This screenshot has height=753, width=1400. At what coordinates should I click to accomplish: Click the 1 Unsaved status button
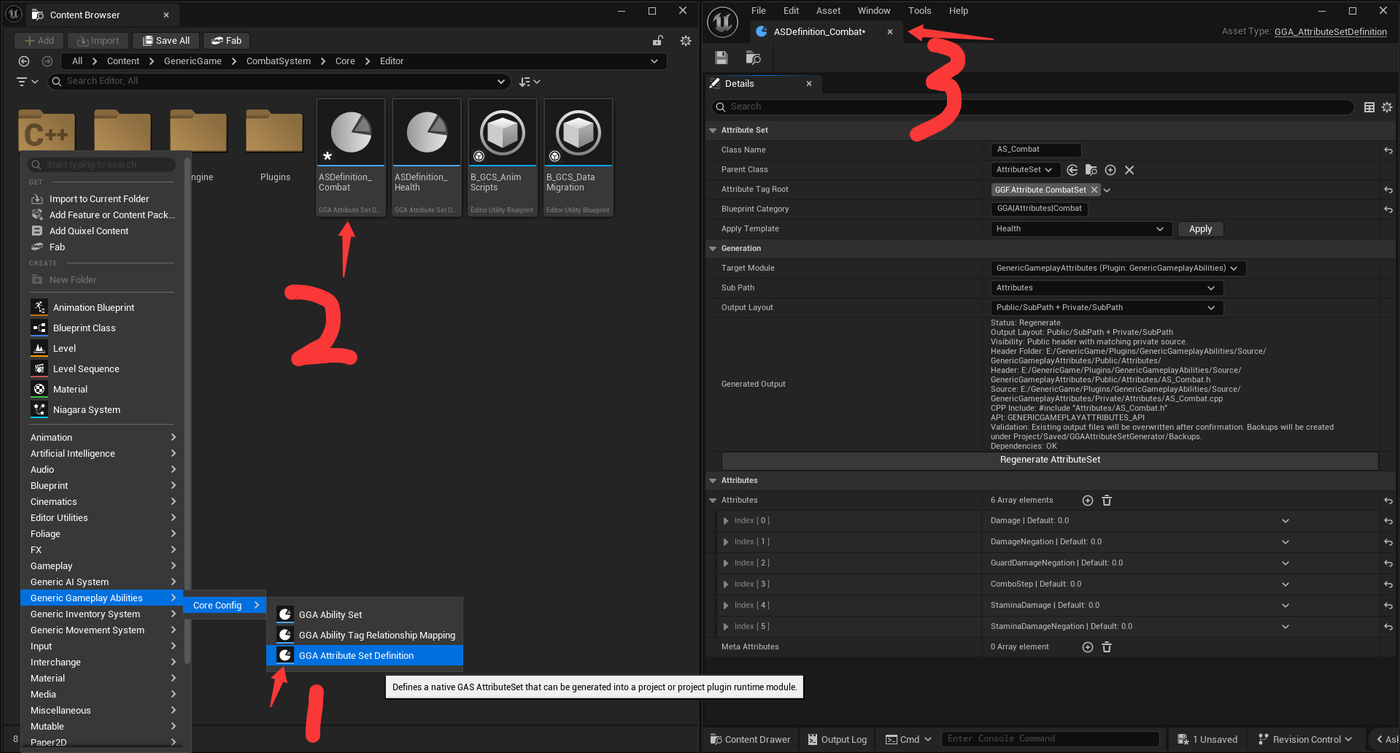point(1206,740)
